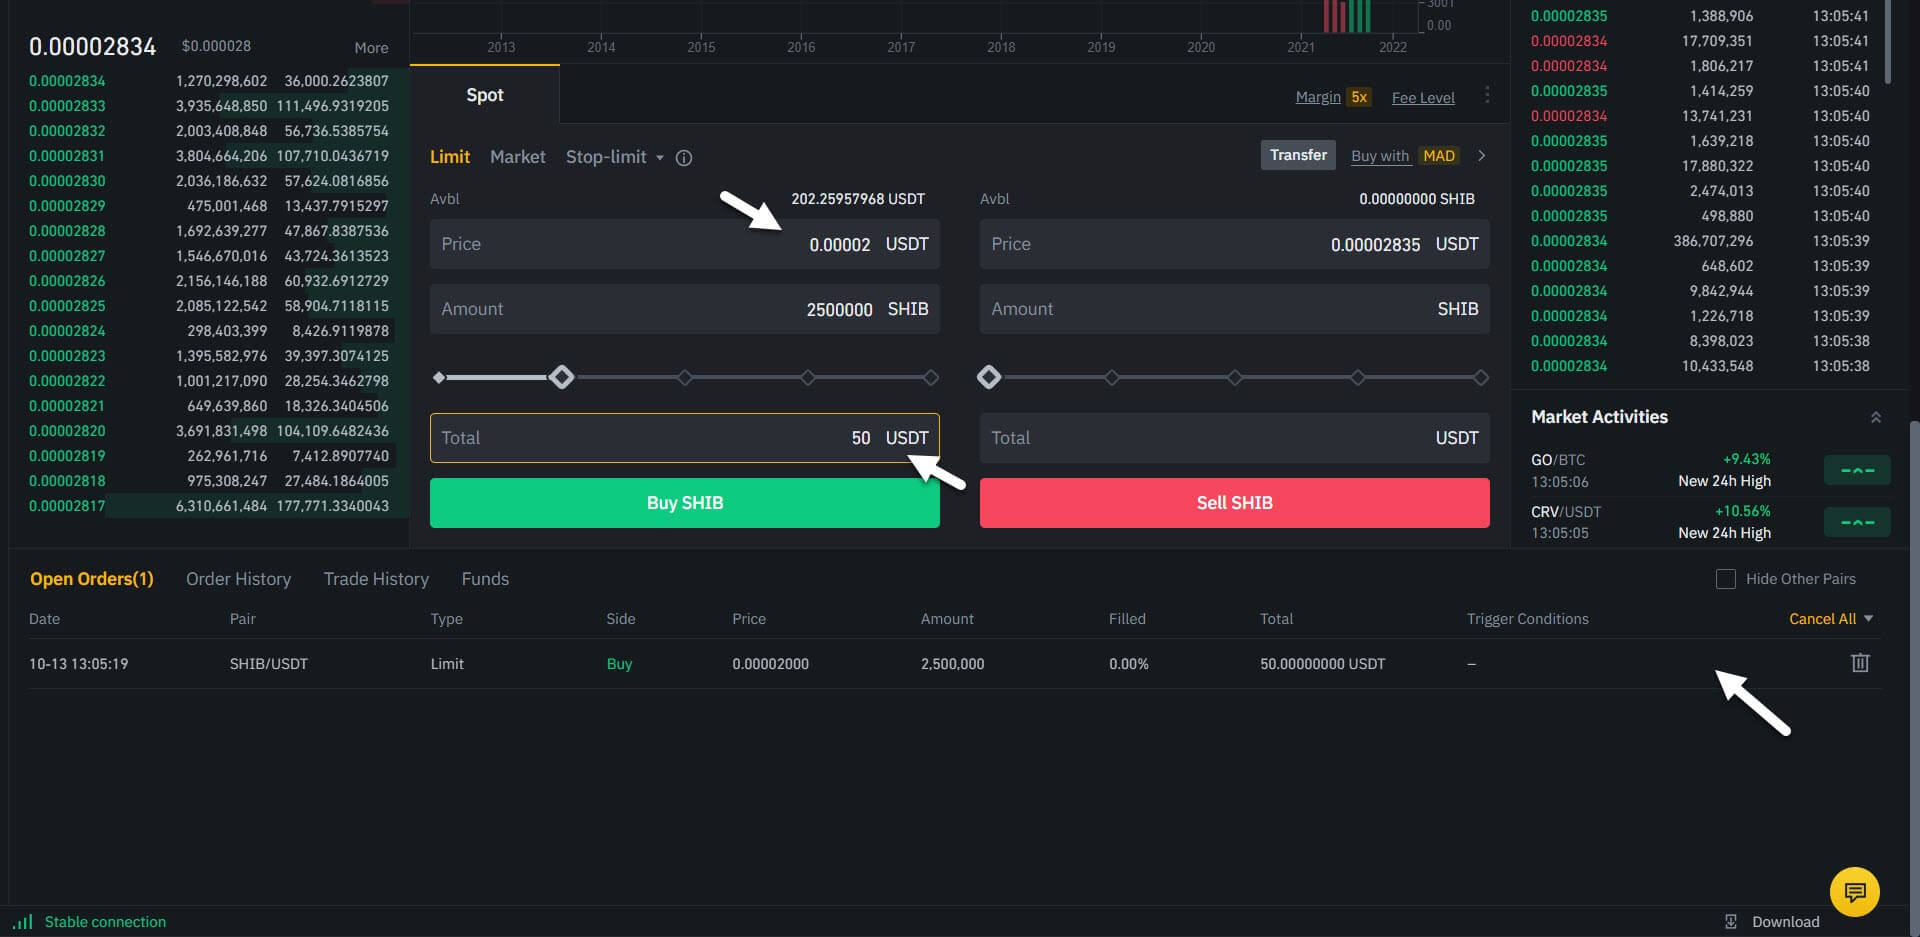Focus the buy Amount SHIB input
Viewport: 1920px width, 937px height.
pyautogui.click(x=685, y=309)
